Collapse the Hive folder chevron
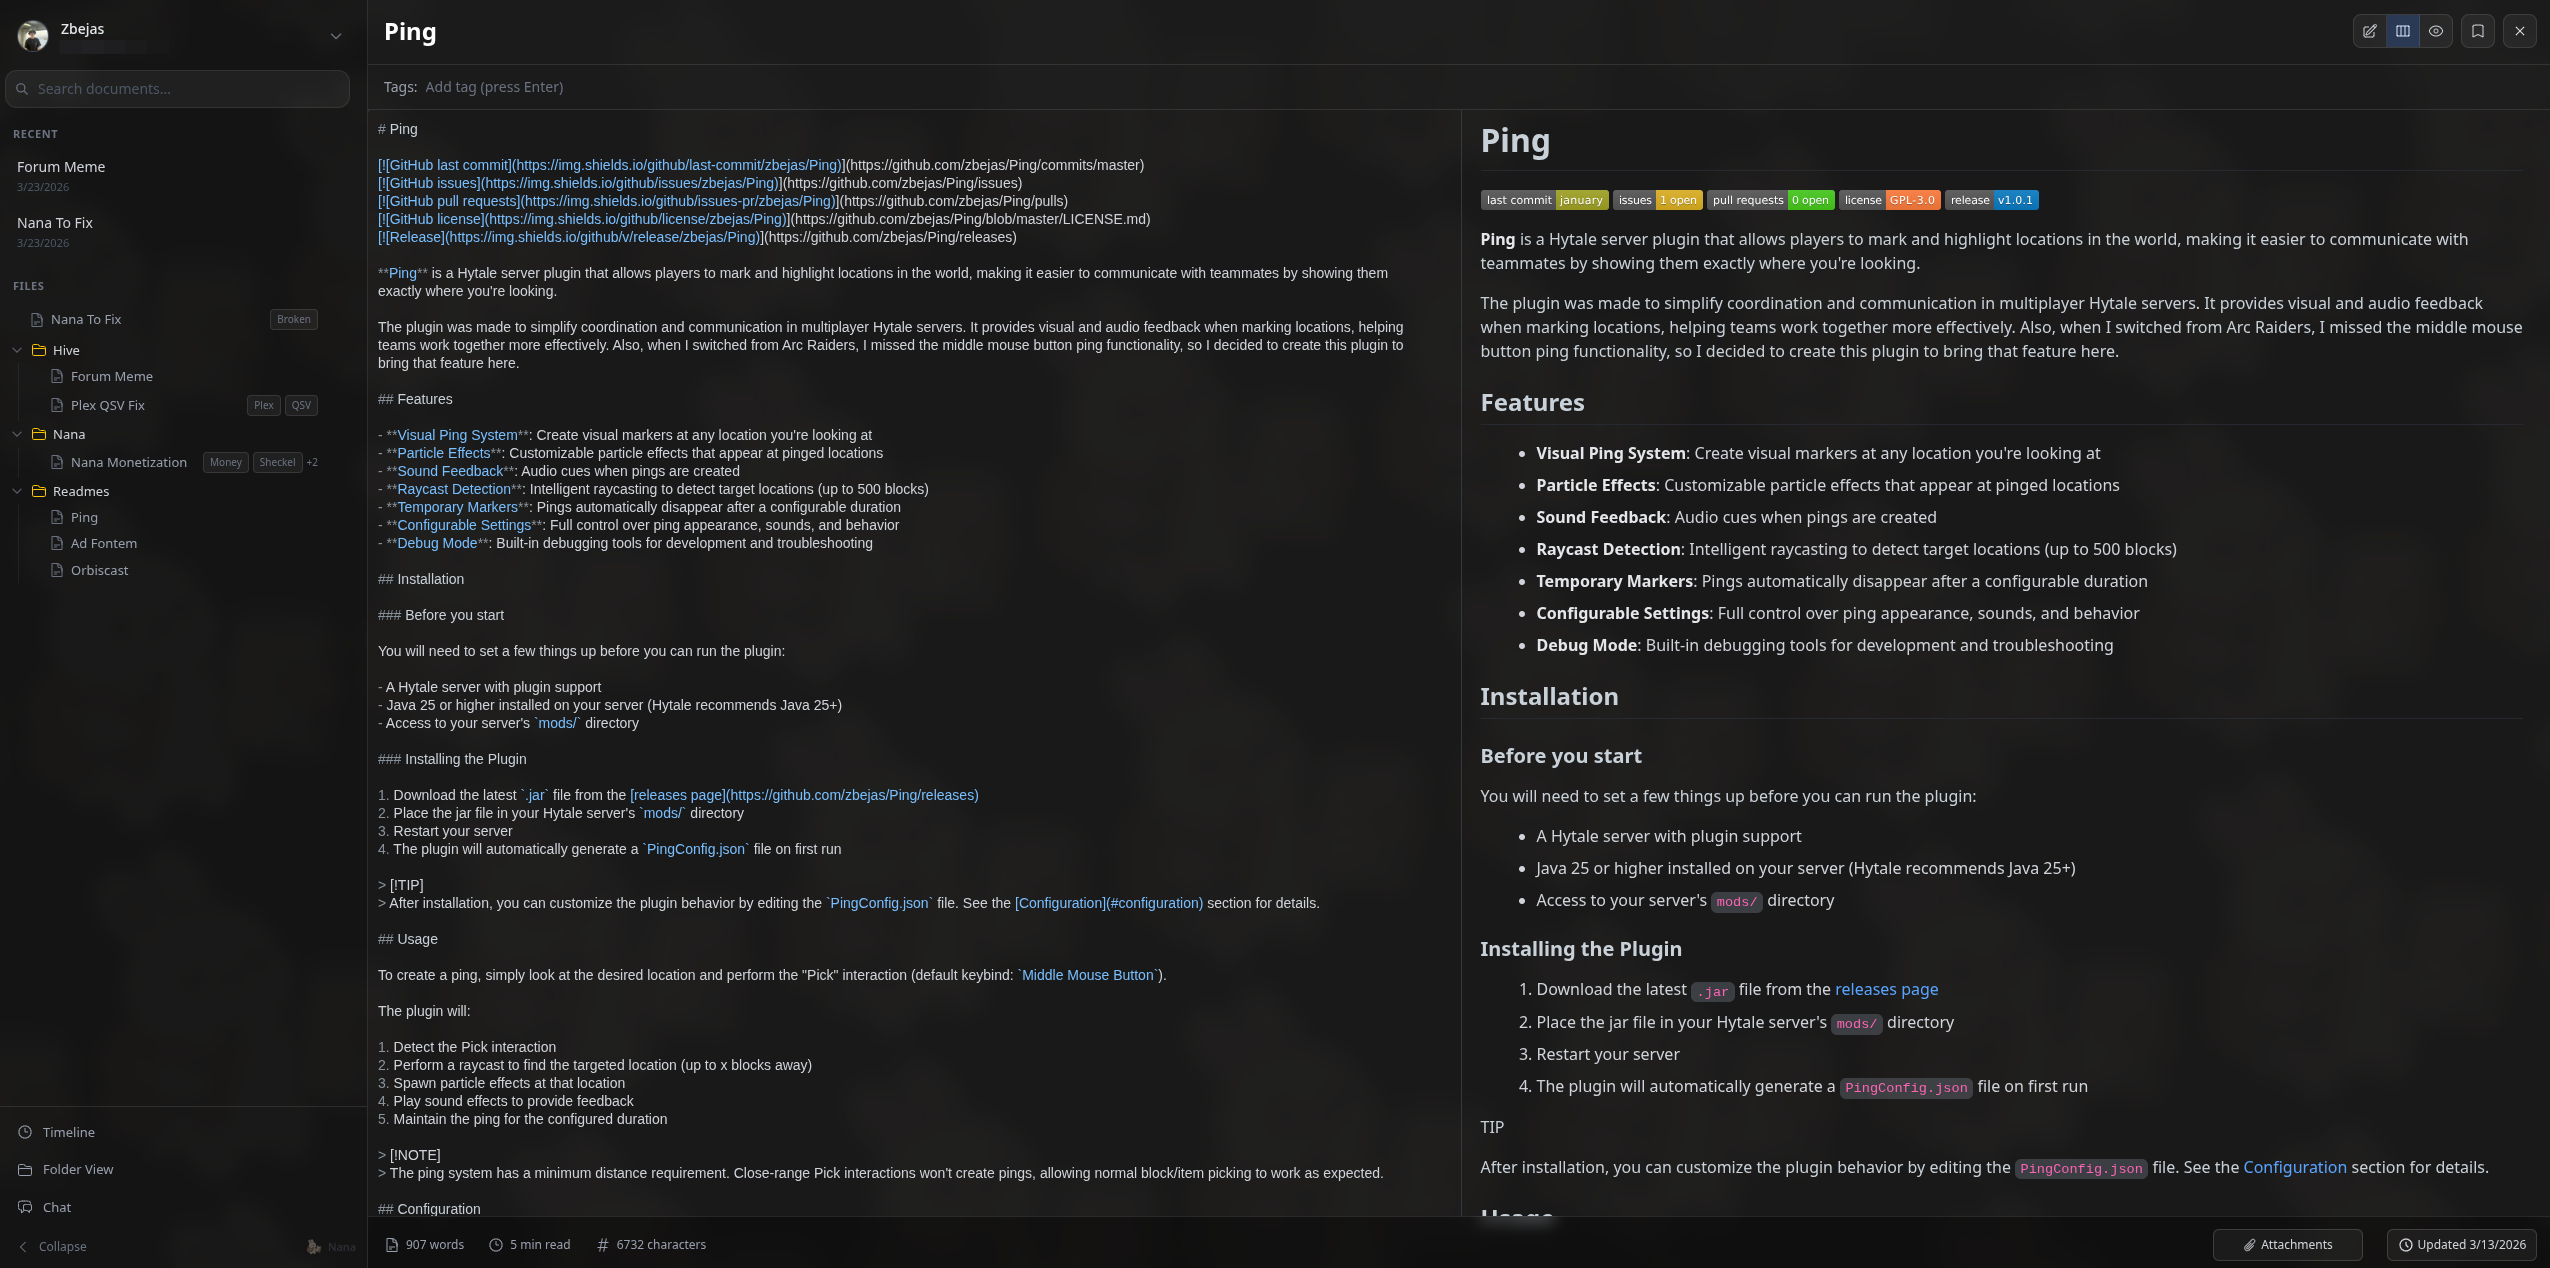Screen dimensions: 2550x1268 point(17,350)
